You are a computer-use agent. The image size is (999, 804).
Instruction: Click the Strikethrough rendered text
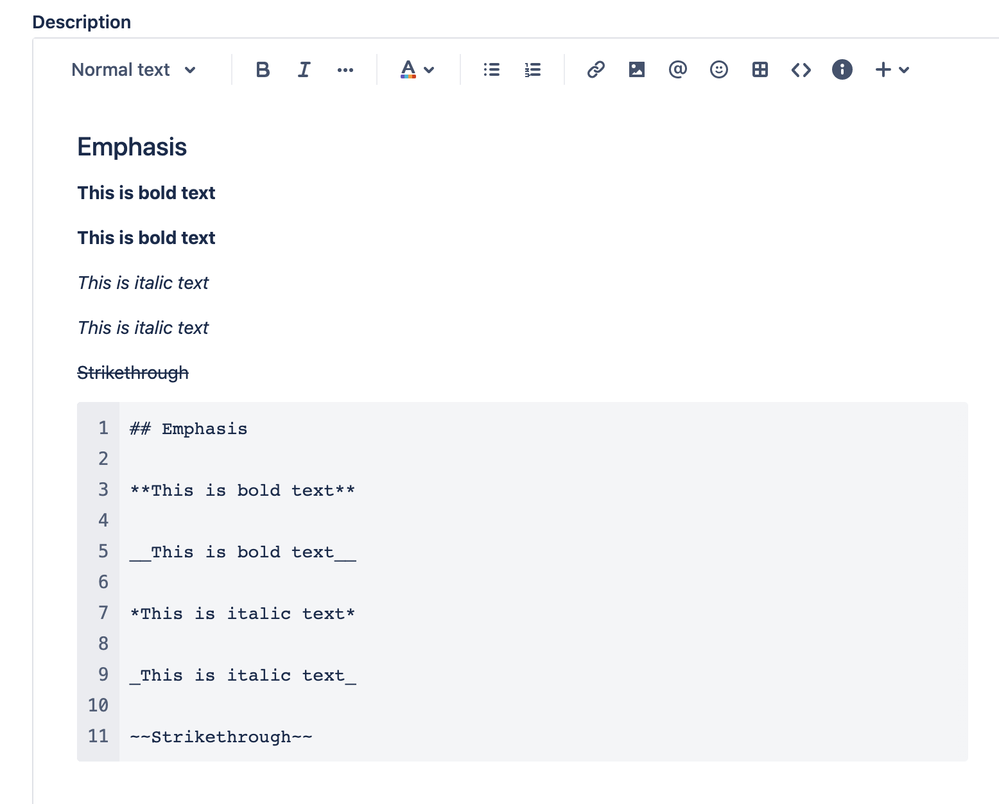(x=133, y=373)
